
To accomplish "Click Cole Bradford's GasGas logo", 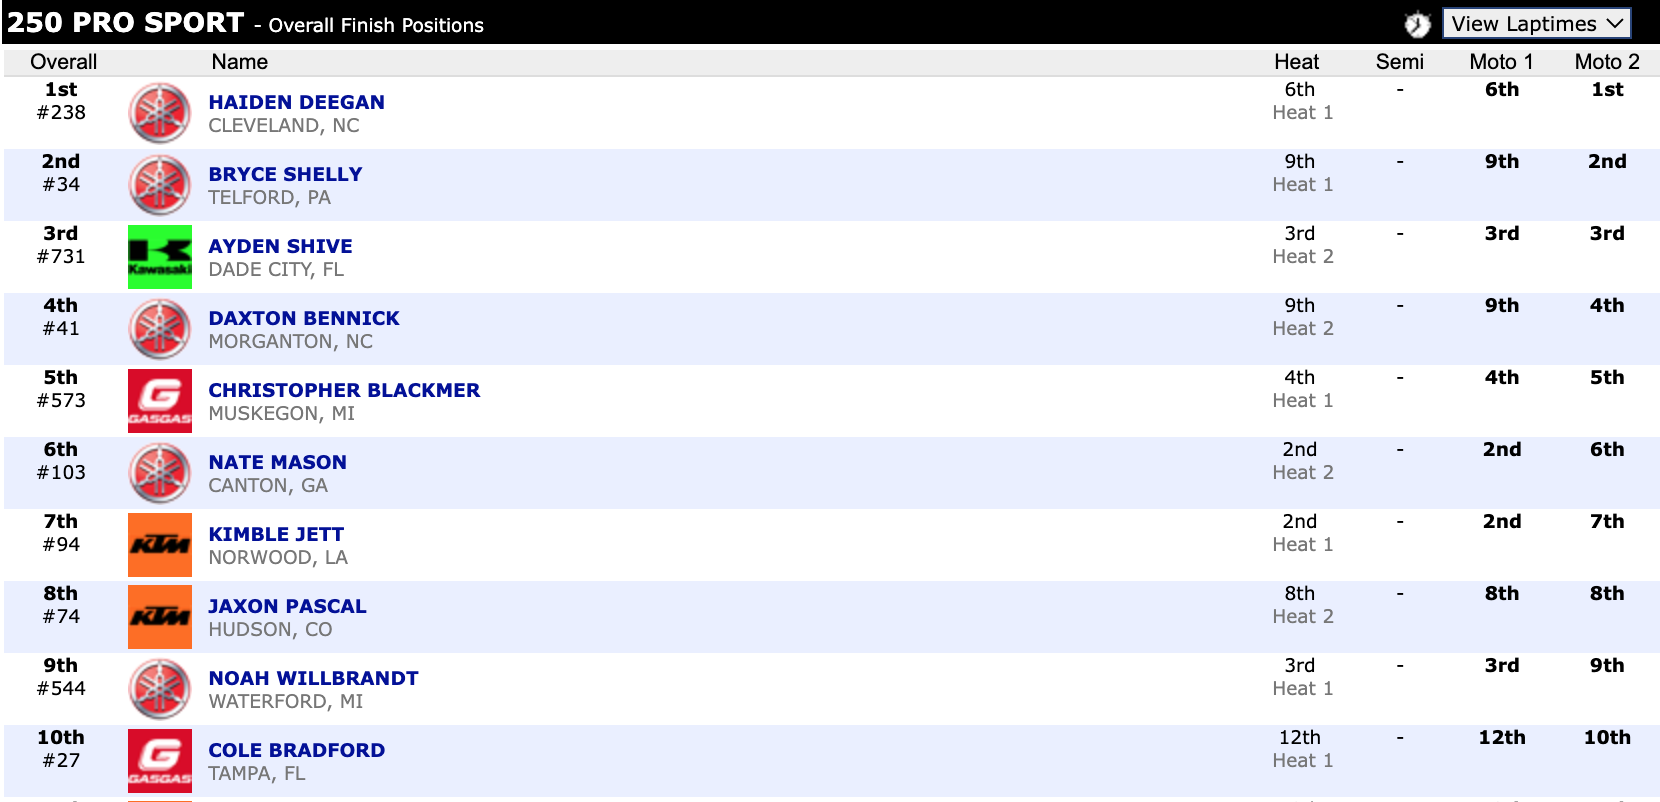I will [160, 761].
